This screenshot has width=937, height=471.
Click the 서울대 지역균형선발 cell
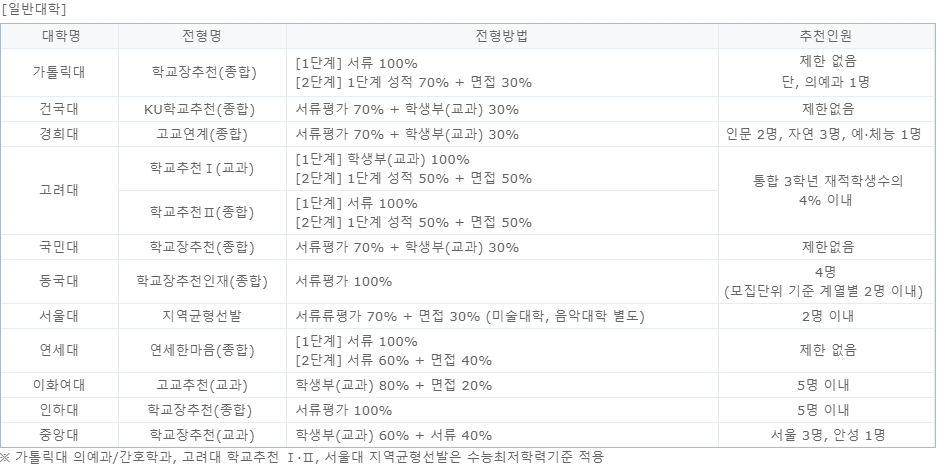tap(202, 316)
